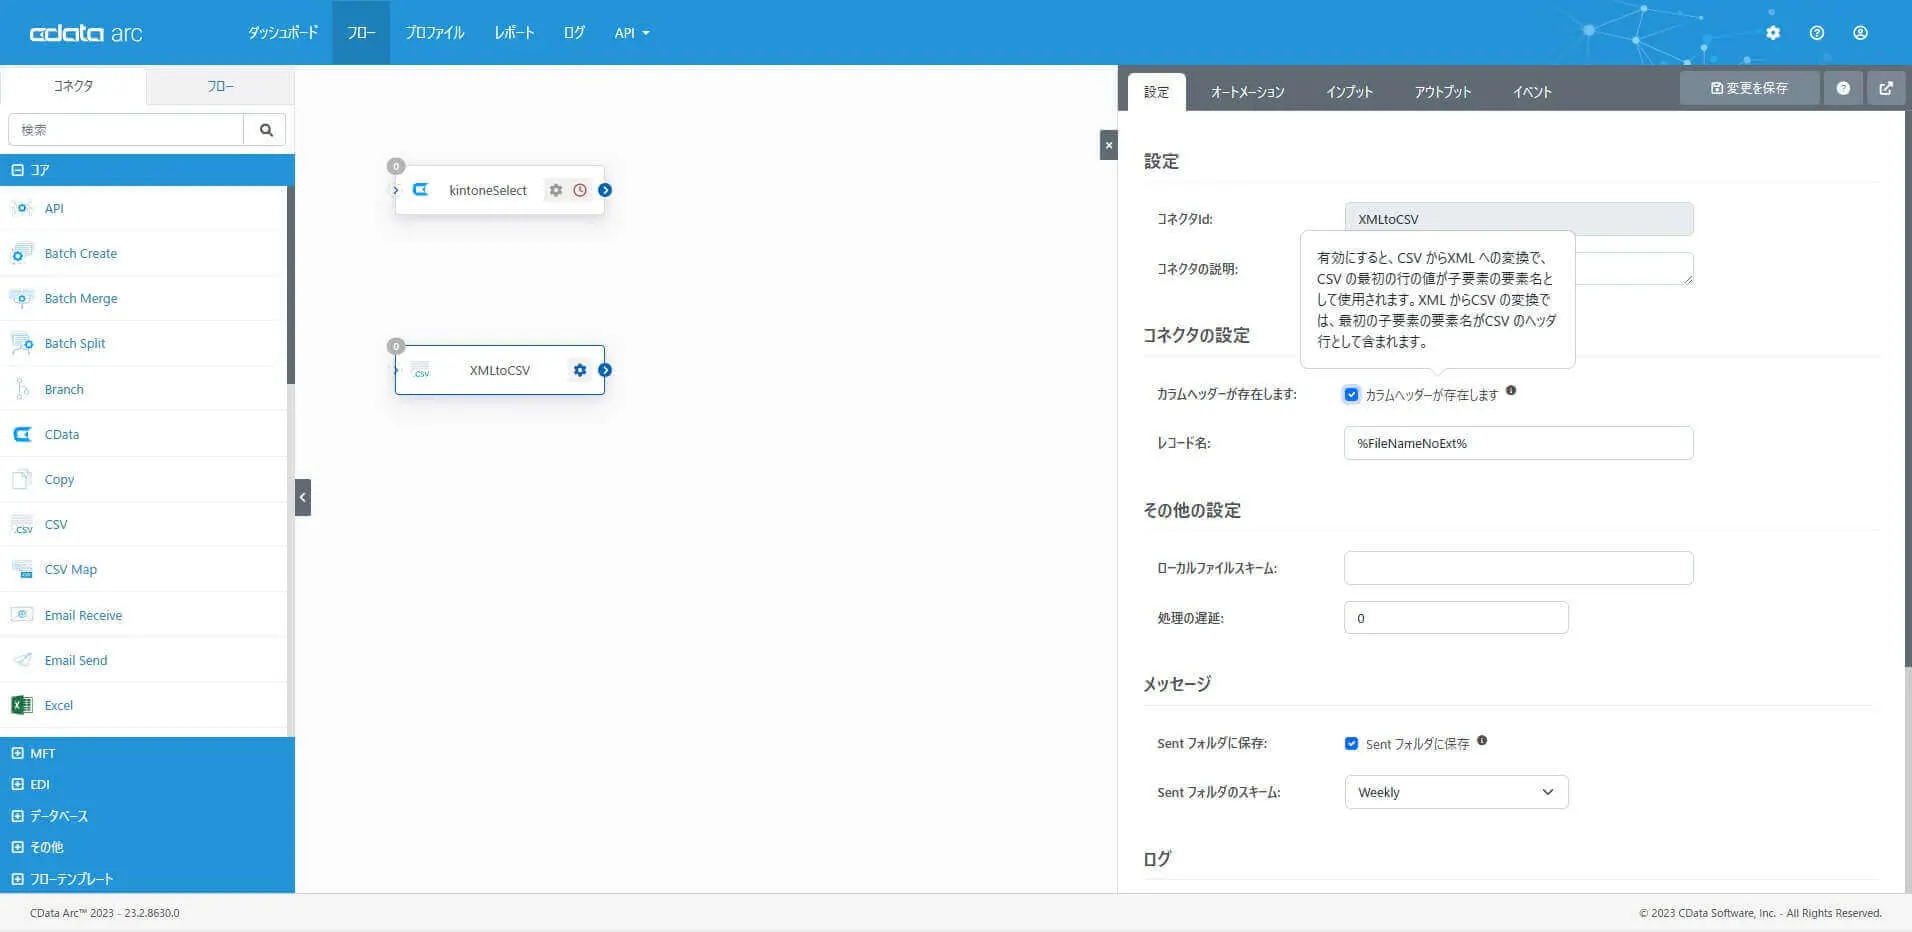This screenshot has height=932, width=1912.
Task: Select the Email Receive connector
Action: pos(144,615)
